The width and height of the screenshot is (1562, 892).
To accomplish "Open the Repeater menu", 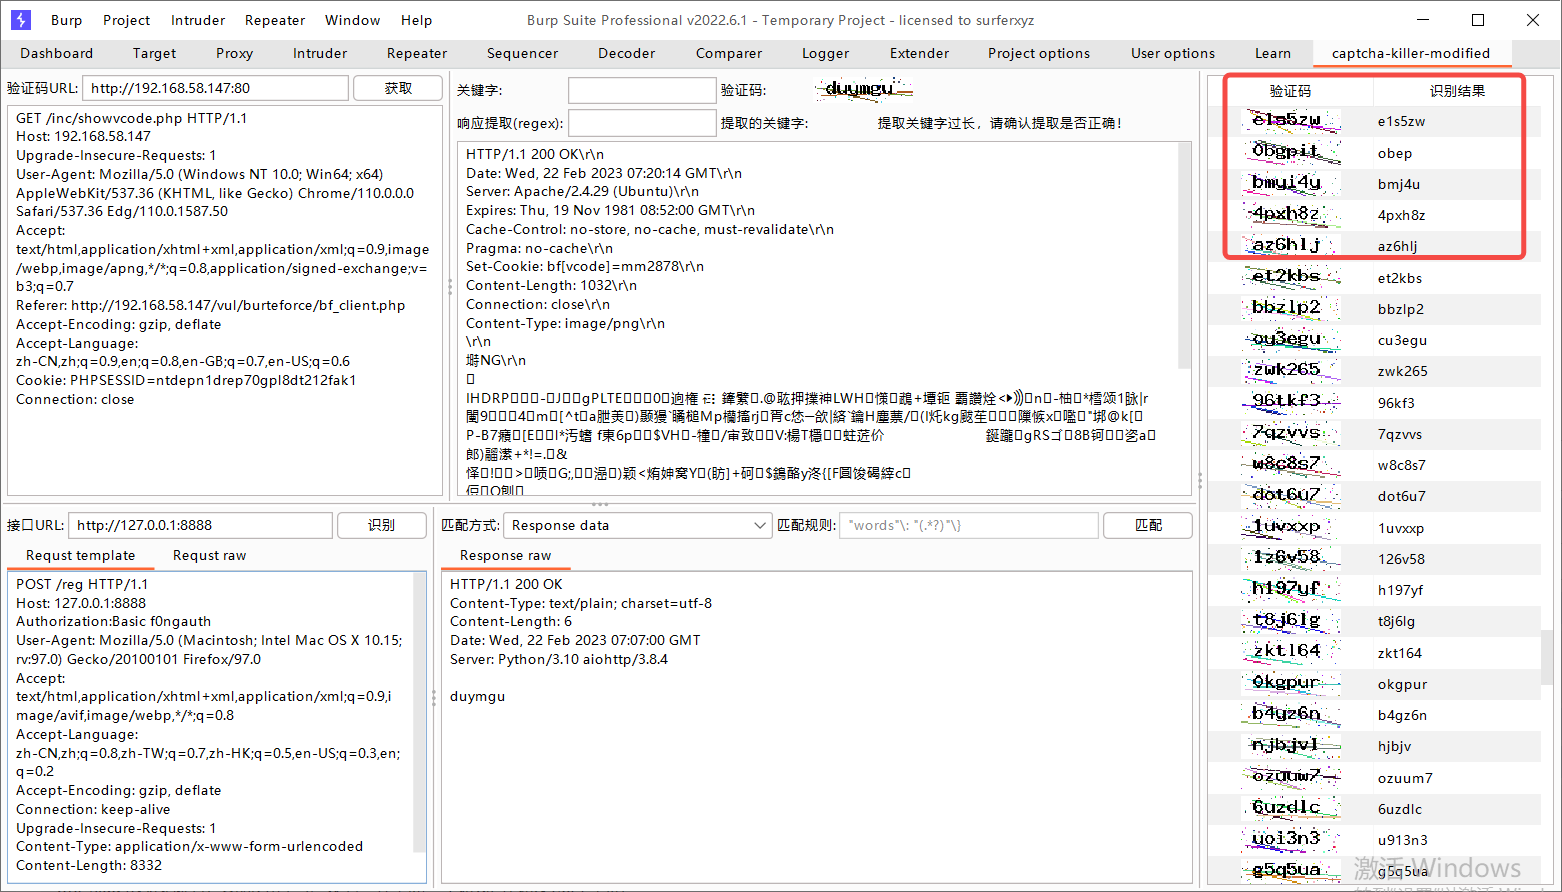I will (275, 20).
